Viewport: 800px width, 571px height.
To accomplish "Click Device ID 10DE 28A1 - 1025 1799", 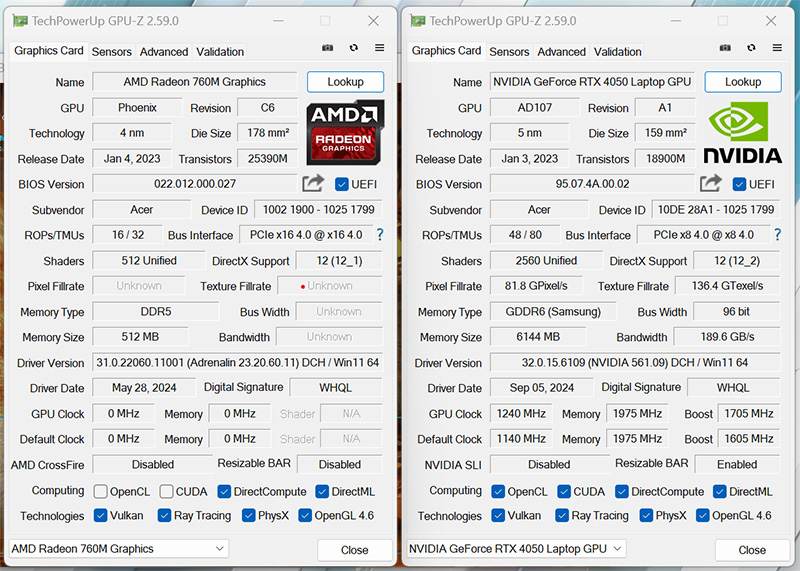I will [716, 209].
